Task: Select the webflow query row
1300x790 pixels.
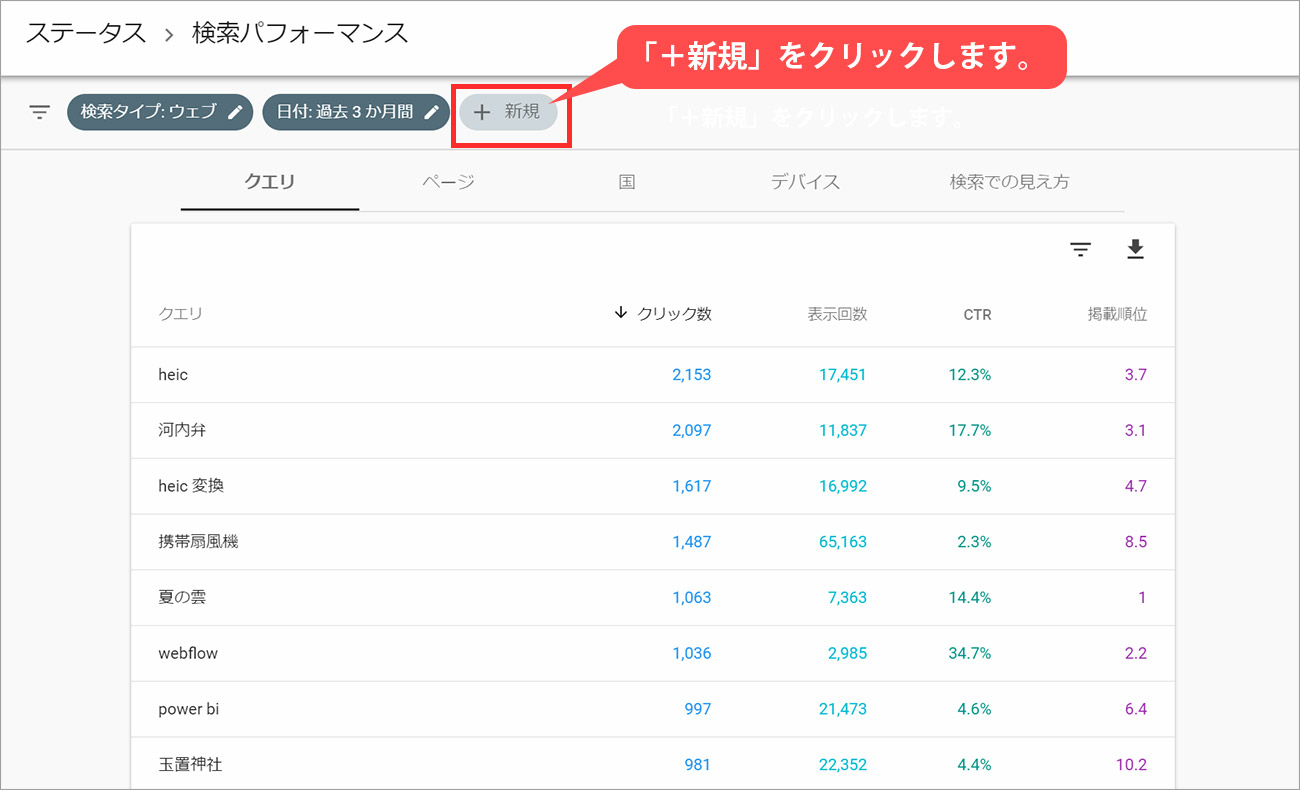Action: click(x=653, y=654)
